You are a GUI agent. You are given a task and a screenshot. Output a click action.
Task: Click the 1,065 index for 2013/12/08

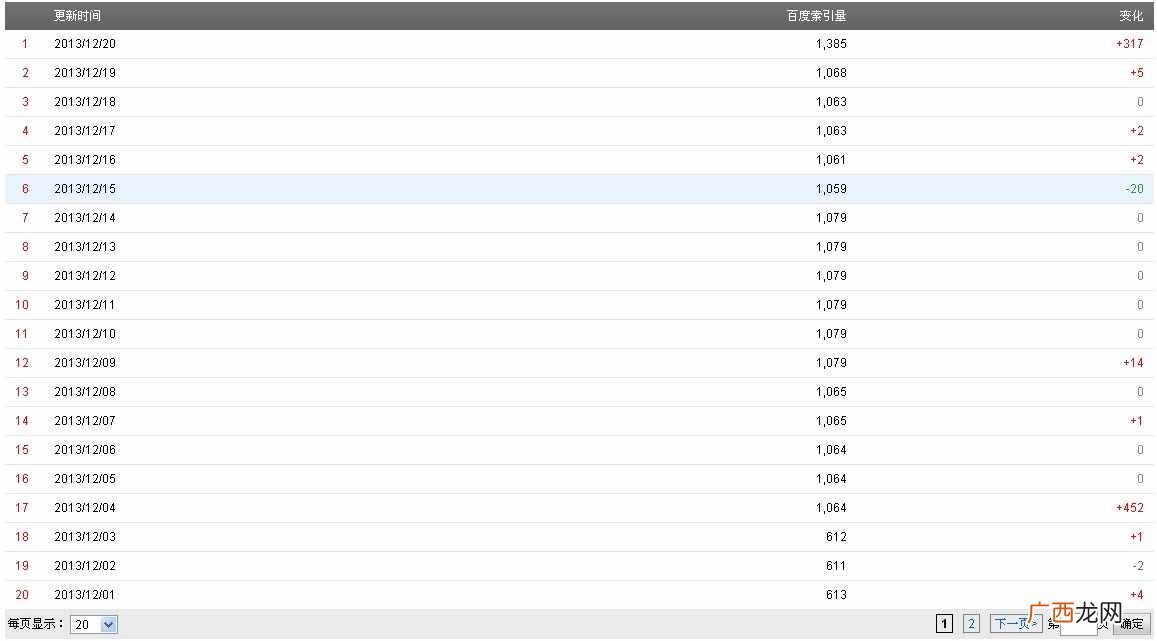[831, 392]
